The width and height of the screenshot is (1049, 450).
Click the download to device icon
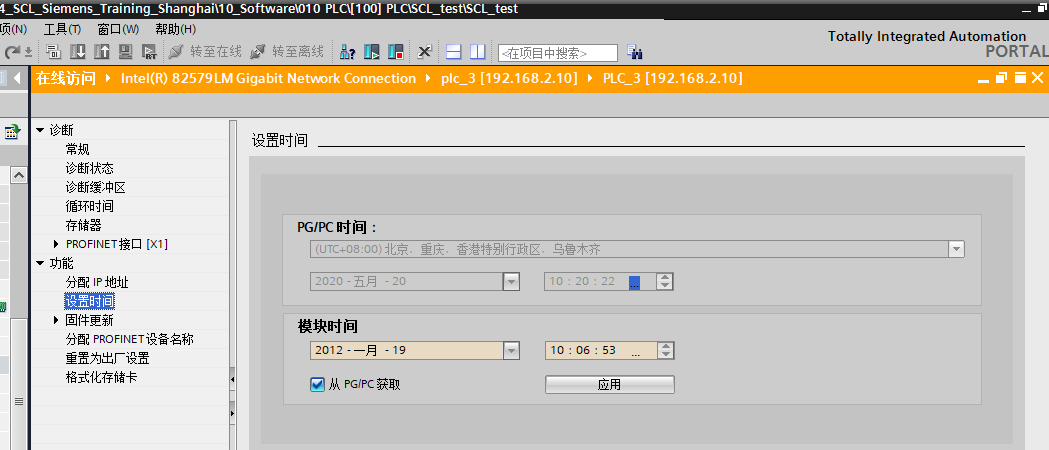[78, 51]
